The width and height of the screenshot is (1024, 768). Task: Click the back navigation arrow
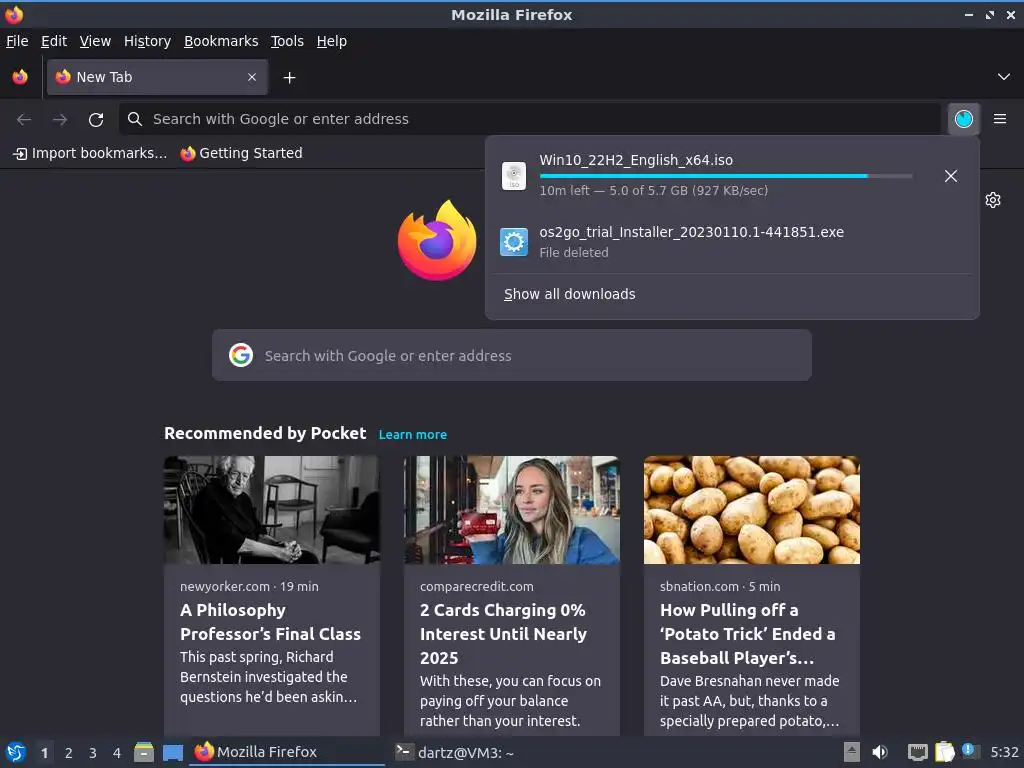[24, 119]
